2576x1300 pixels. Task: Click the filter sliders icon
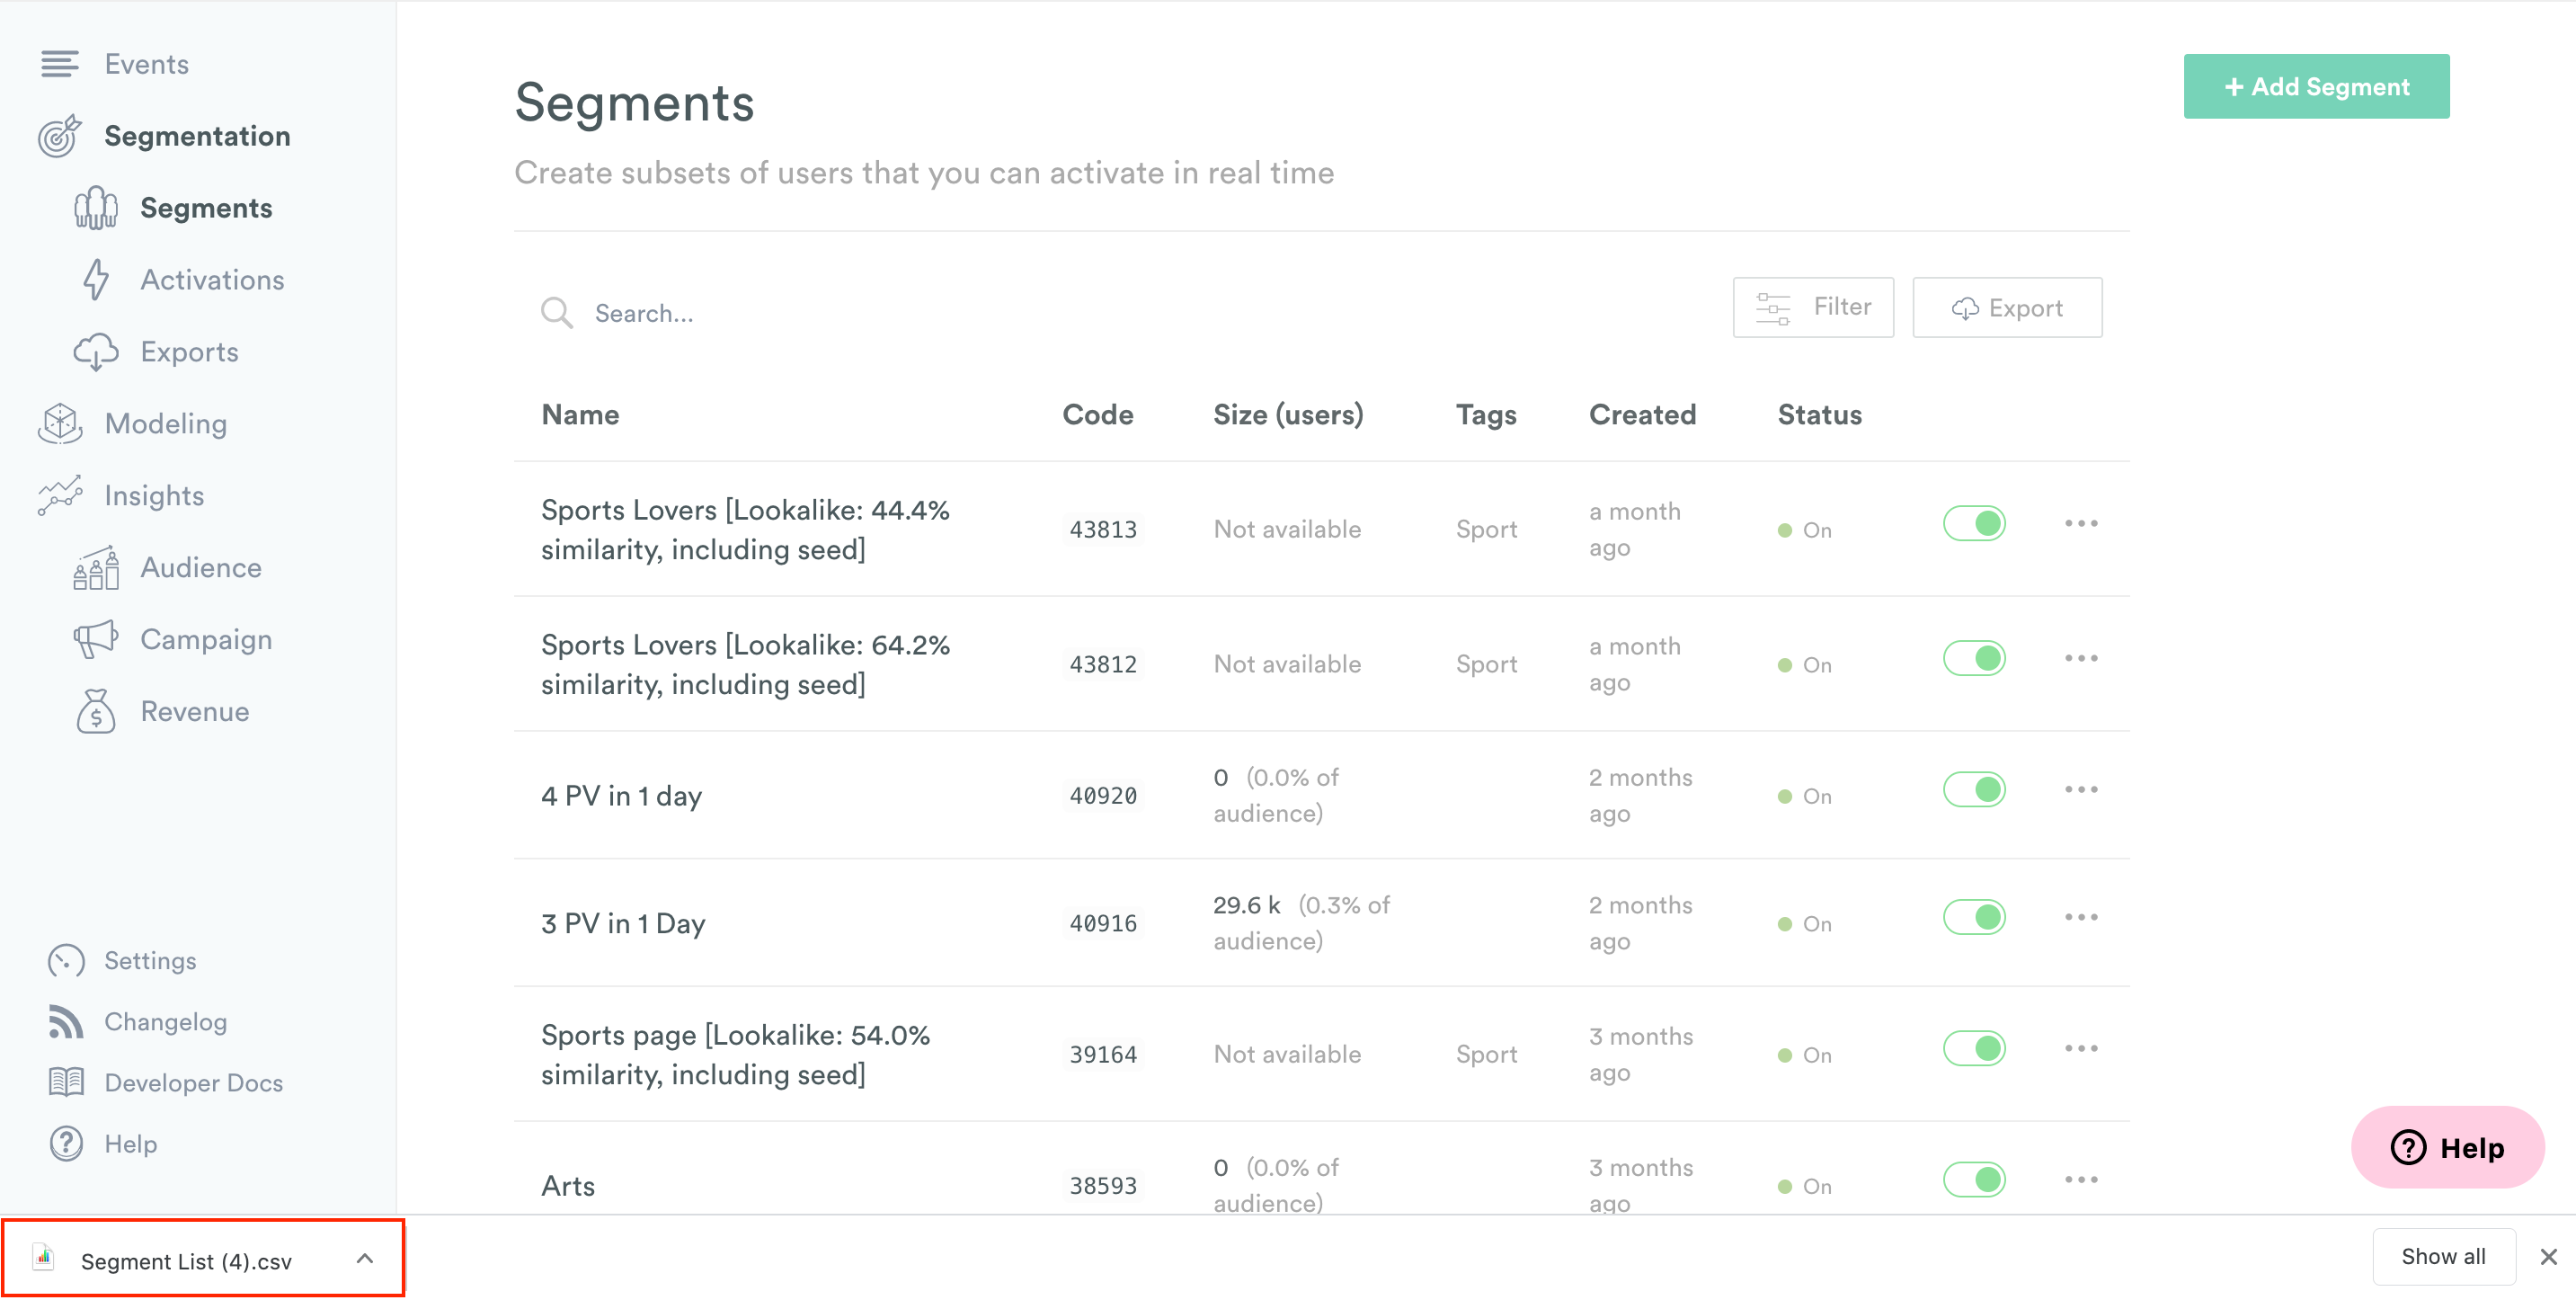1773,308
